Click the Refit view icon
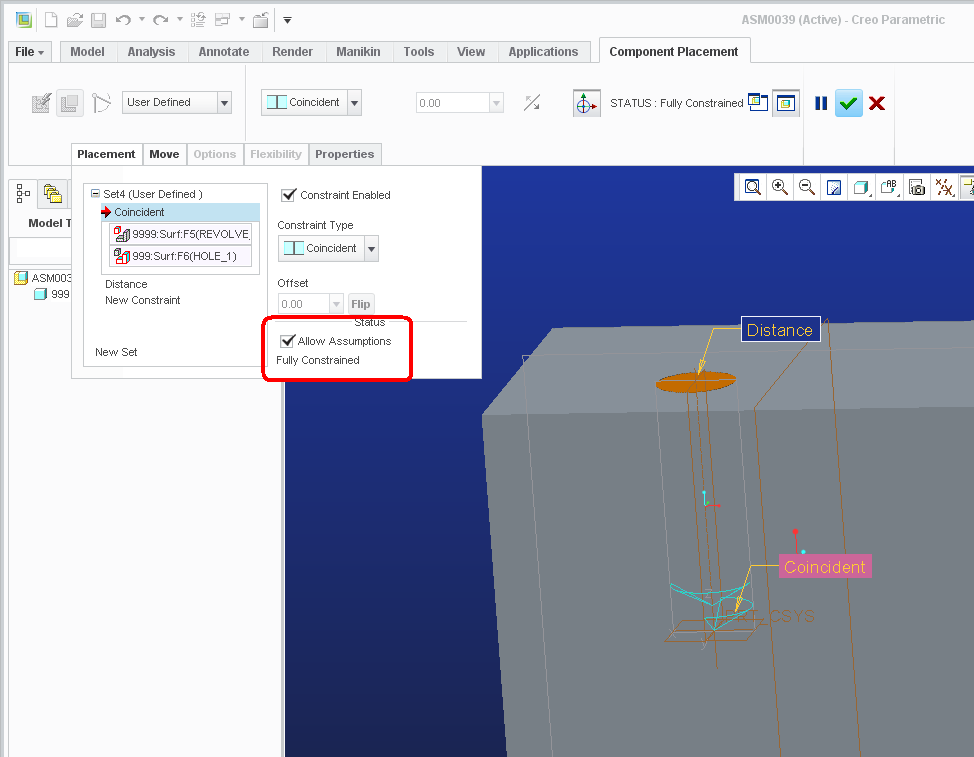Viewport: 974px width, 757px height. click(752, 187)
